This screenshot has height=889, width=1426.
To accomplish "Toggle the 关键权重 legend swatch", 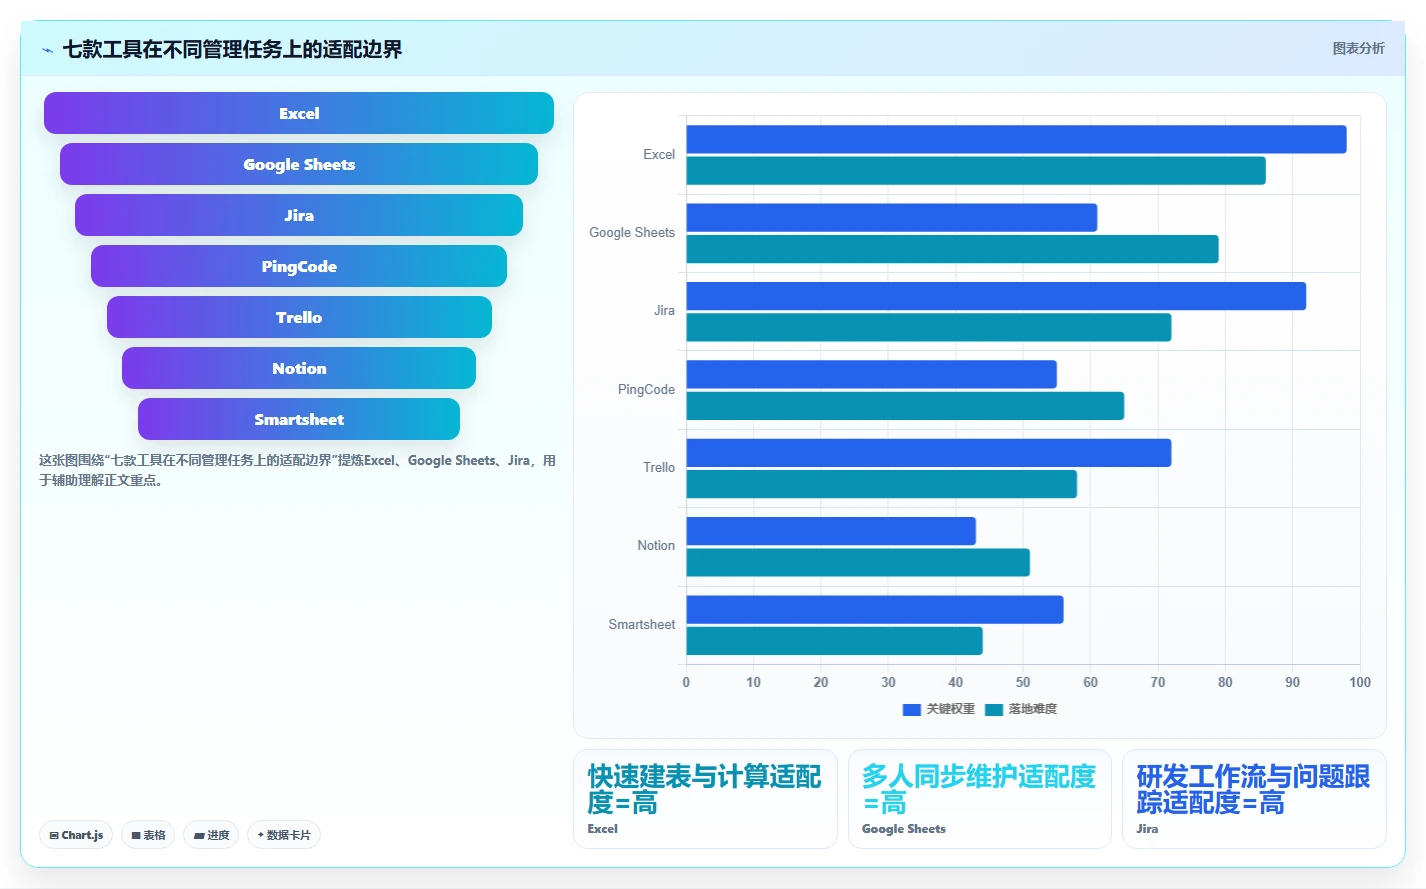I will tap(911, 709).
